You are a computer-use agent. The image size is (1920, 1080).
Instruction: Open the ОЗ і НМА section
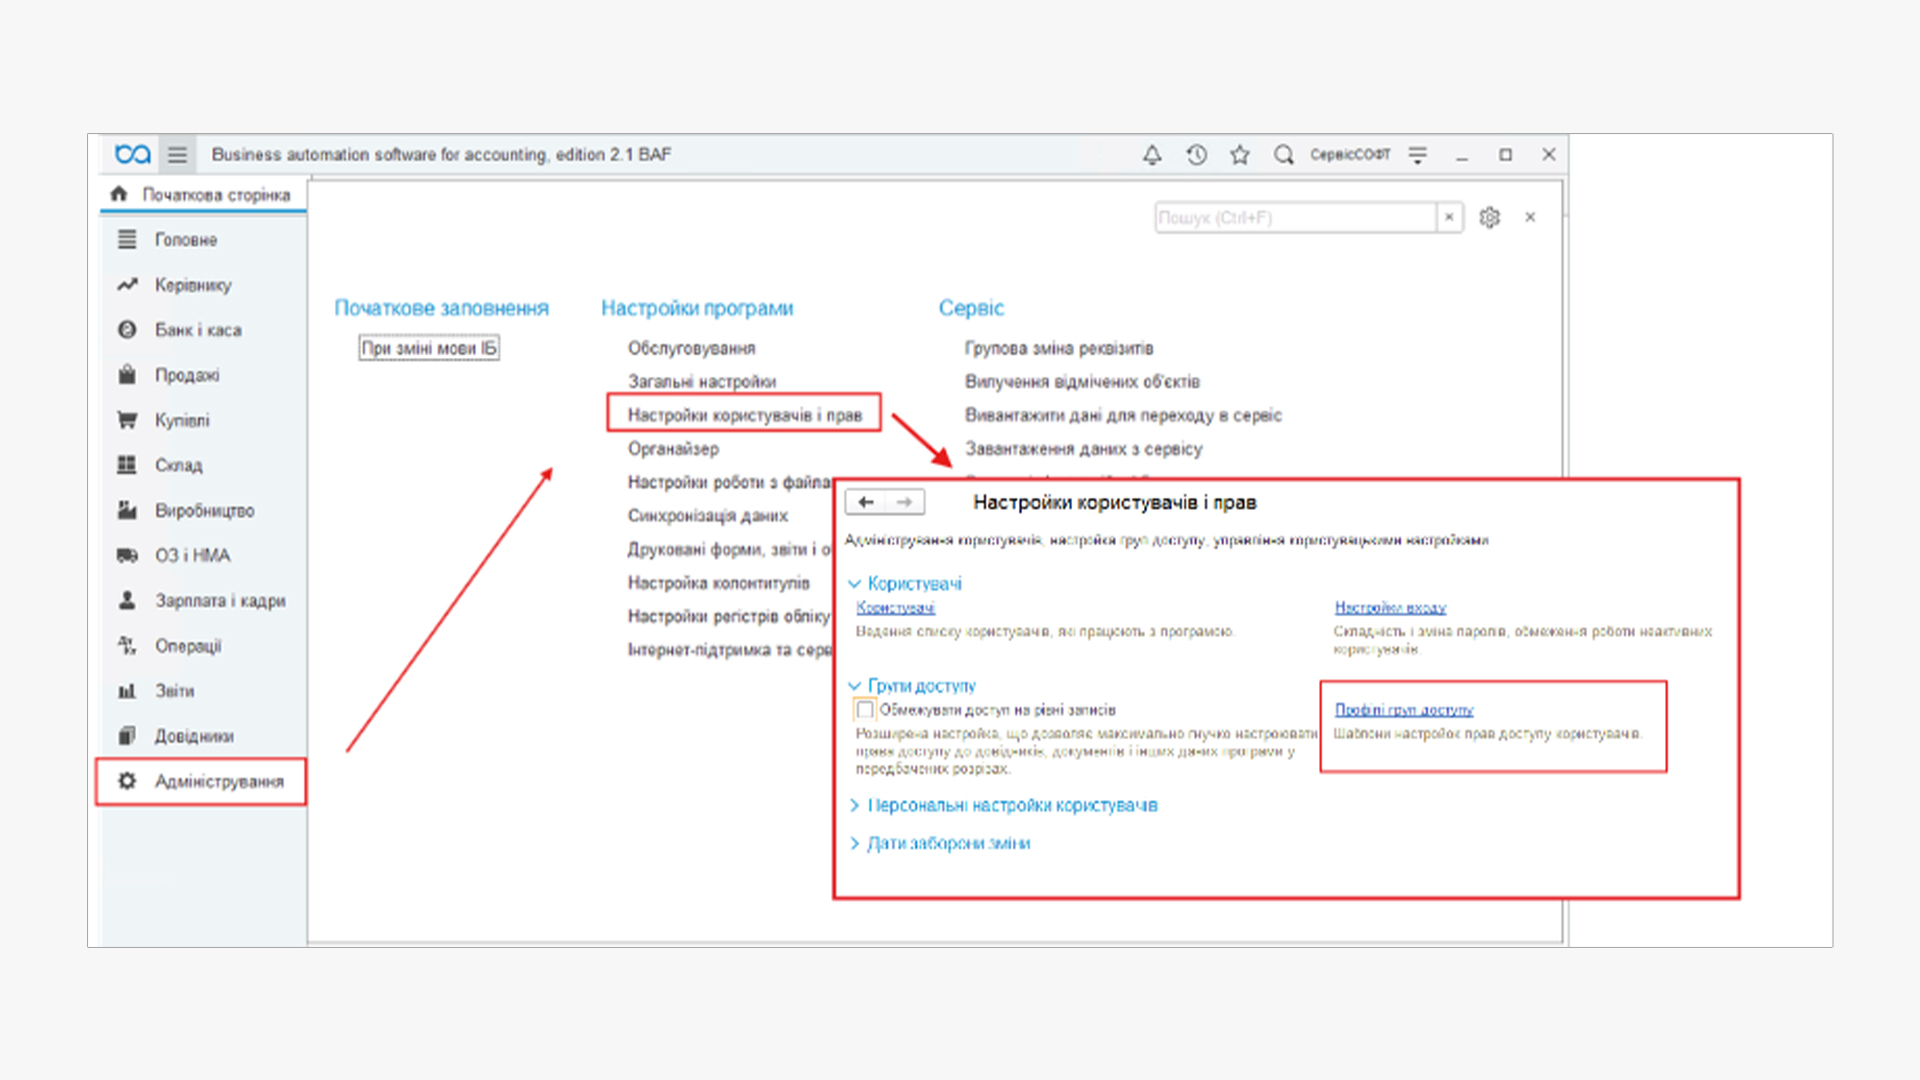point(192,556)
